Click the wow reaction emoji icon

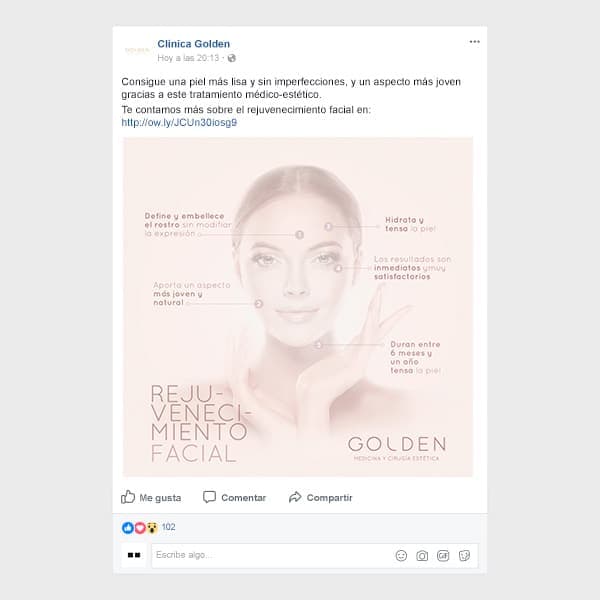(152, 528)
